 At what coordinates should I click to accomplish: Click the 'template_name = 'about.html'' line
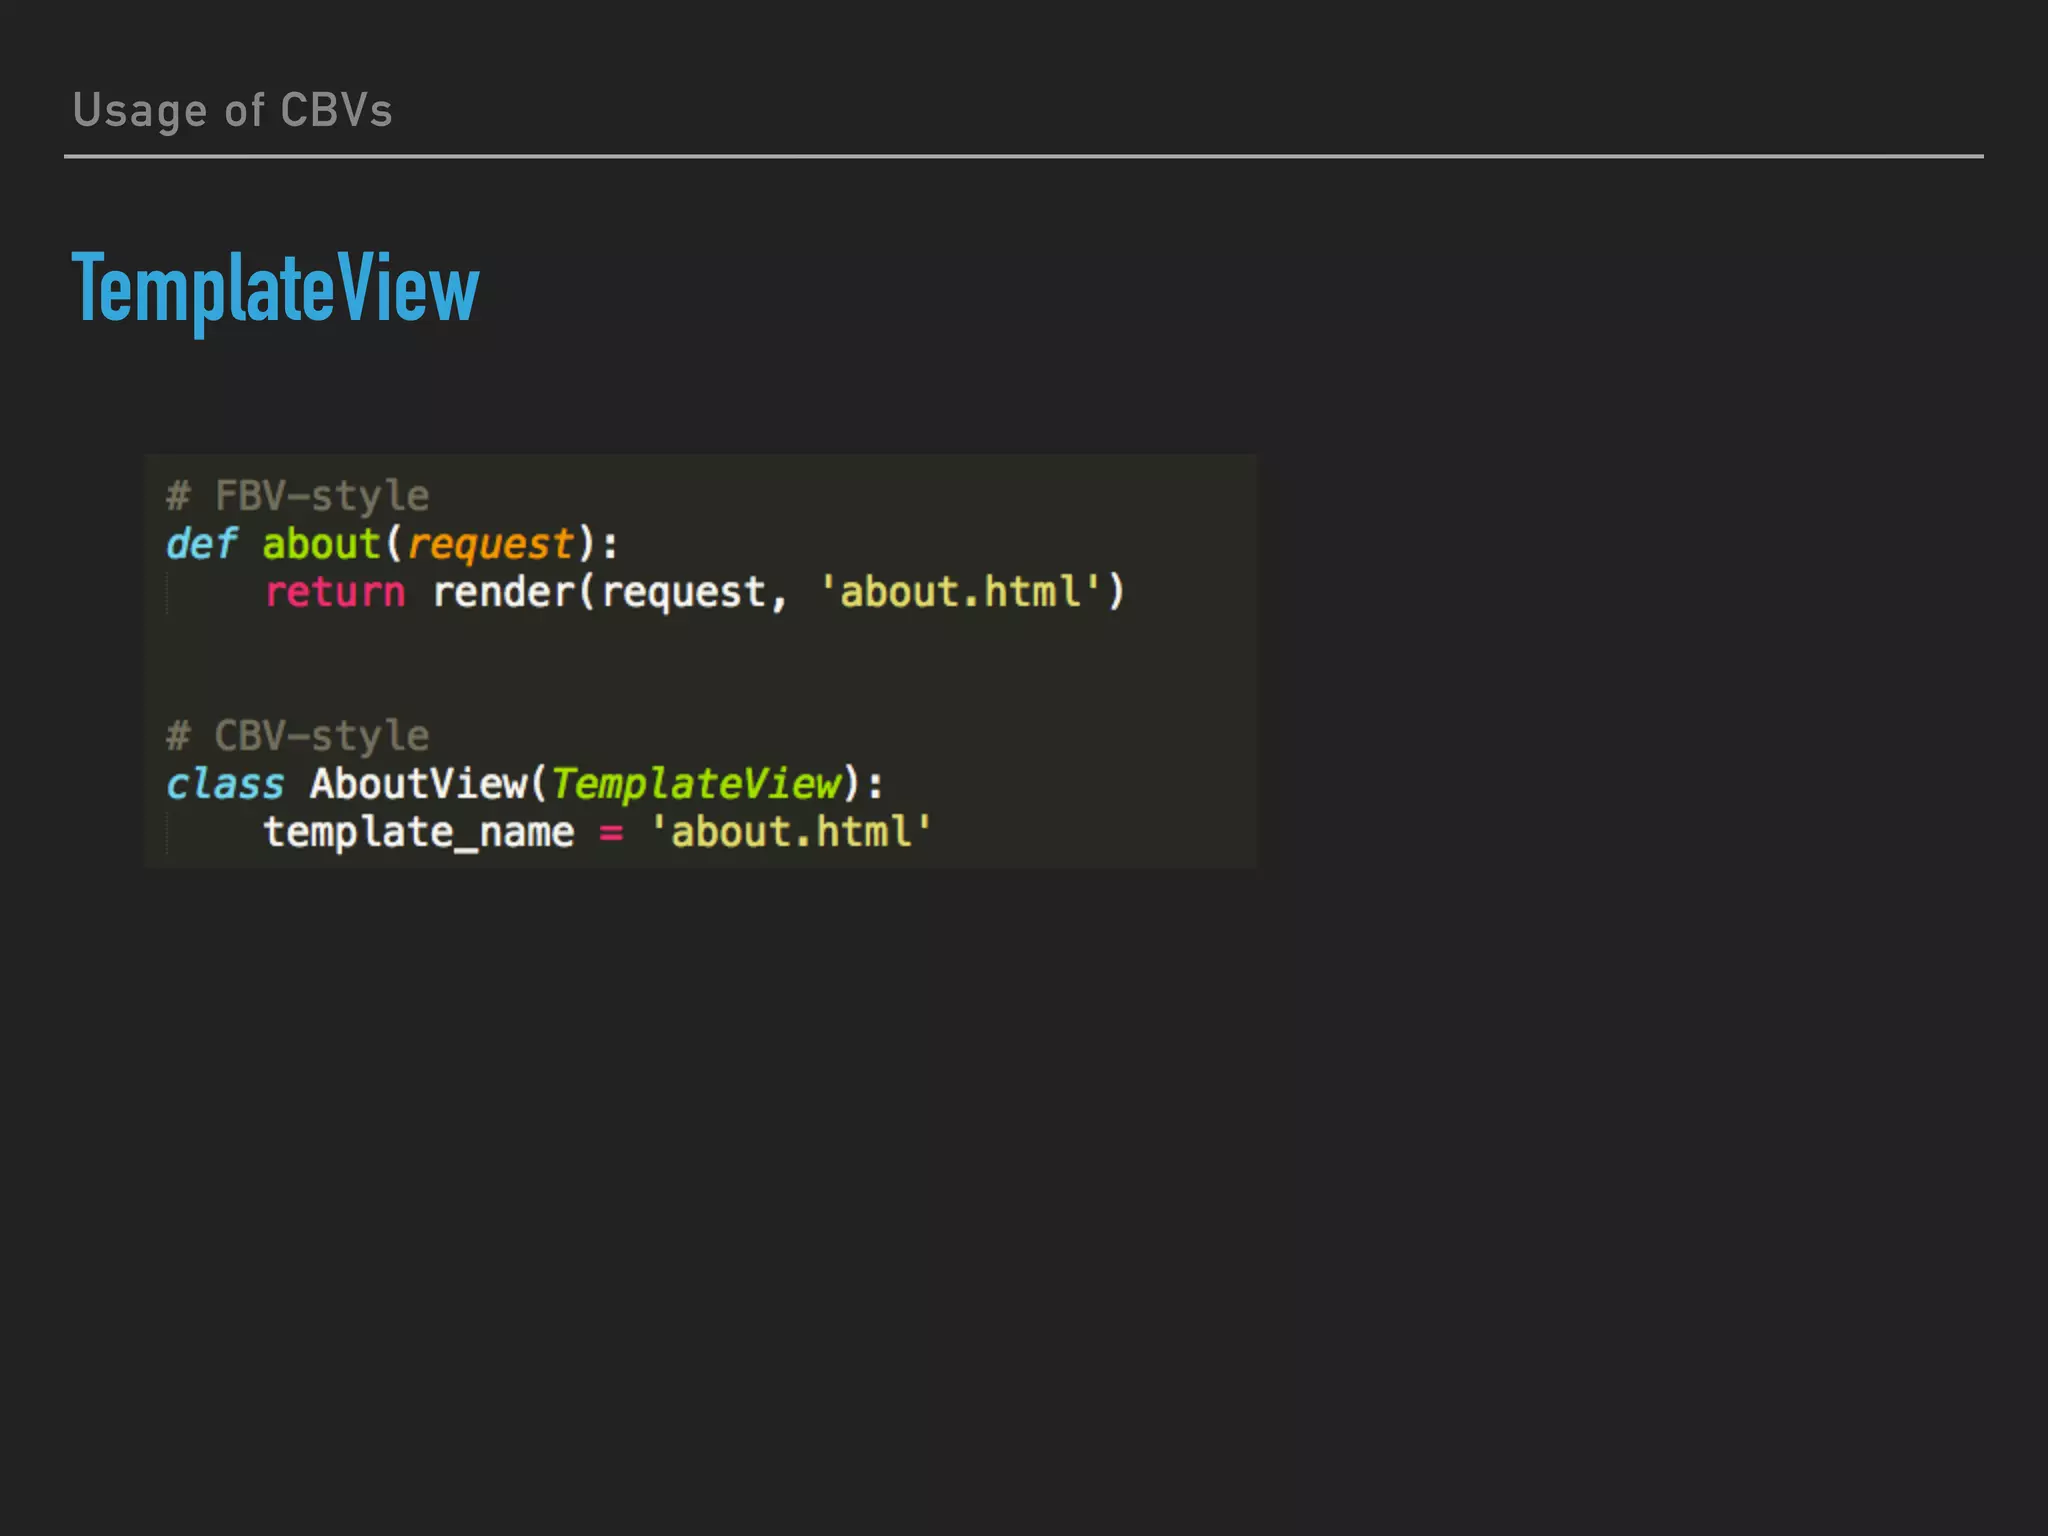pyautogui.click(x=598, y=832)
